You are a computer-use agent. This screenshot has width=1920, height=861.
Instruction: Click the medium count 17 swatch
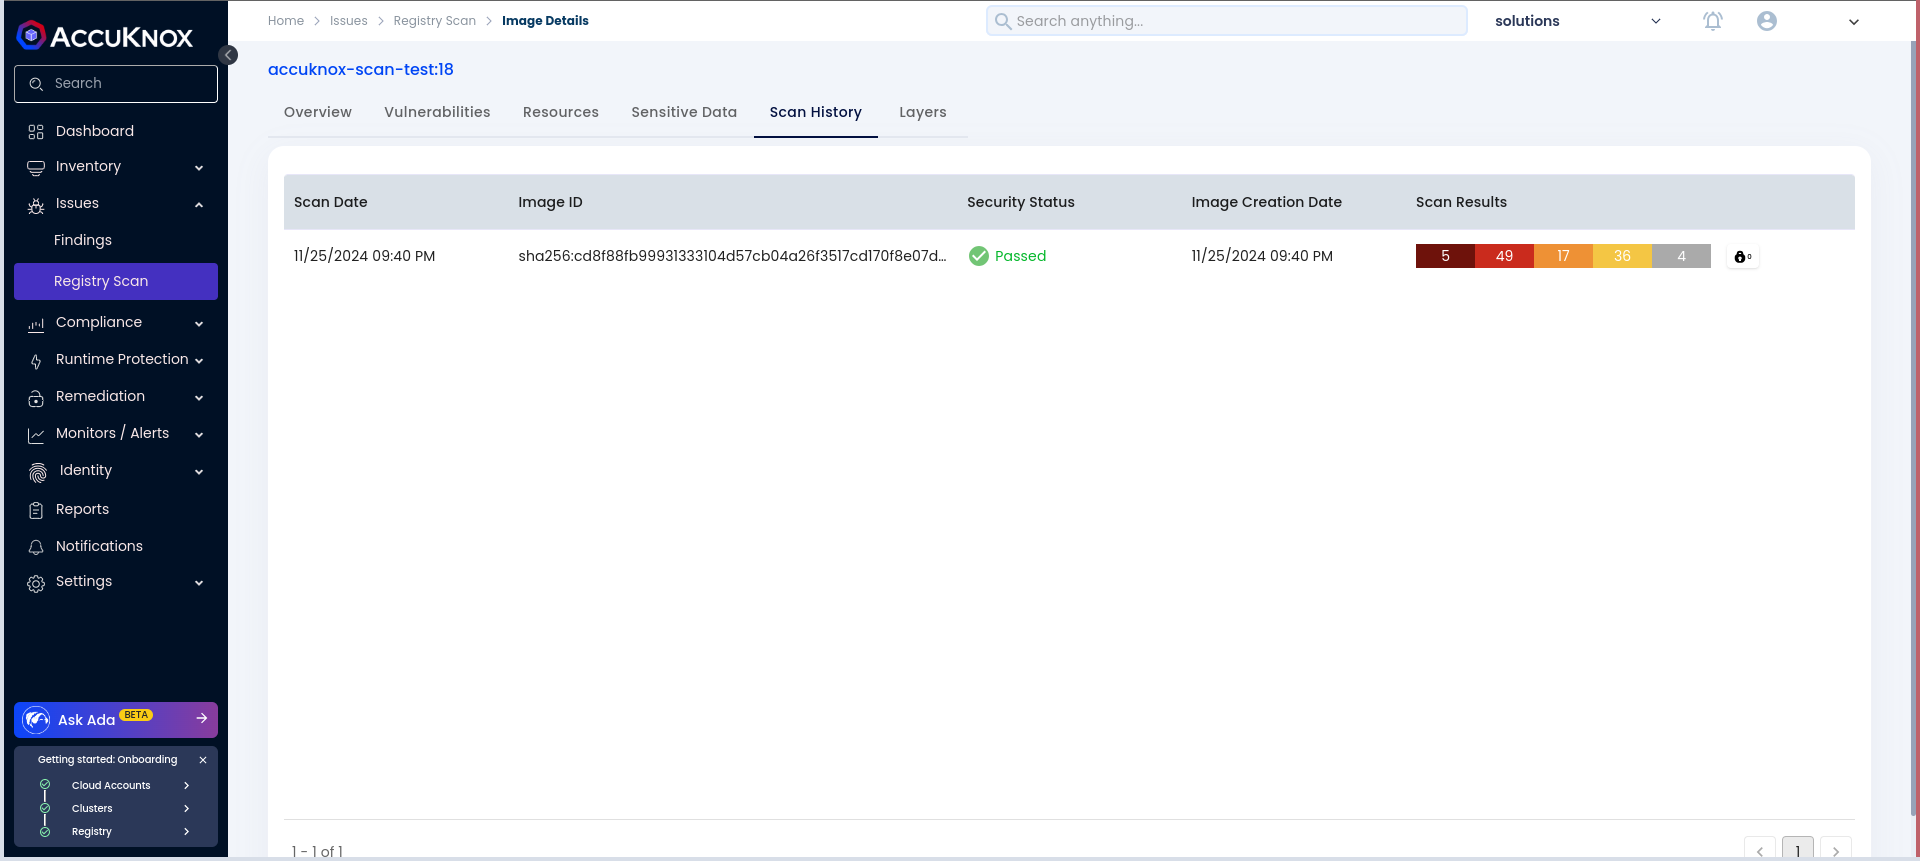(x=1563, y=257)
